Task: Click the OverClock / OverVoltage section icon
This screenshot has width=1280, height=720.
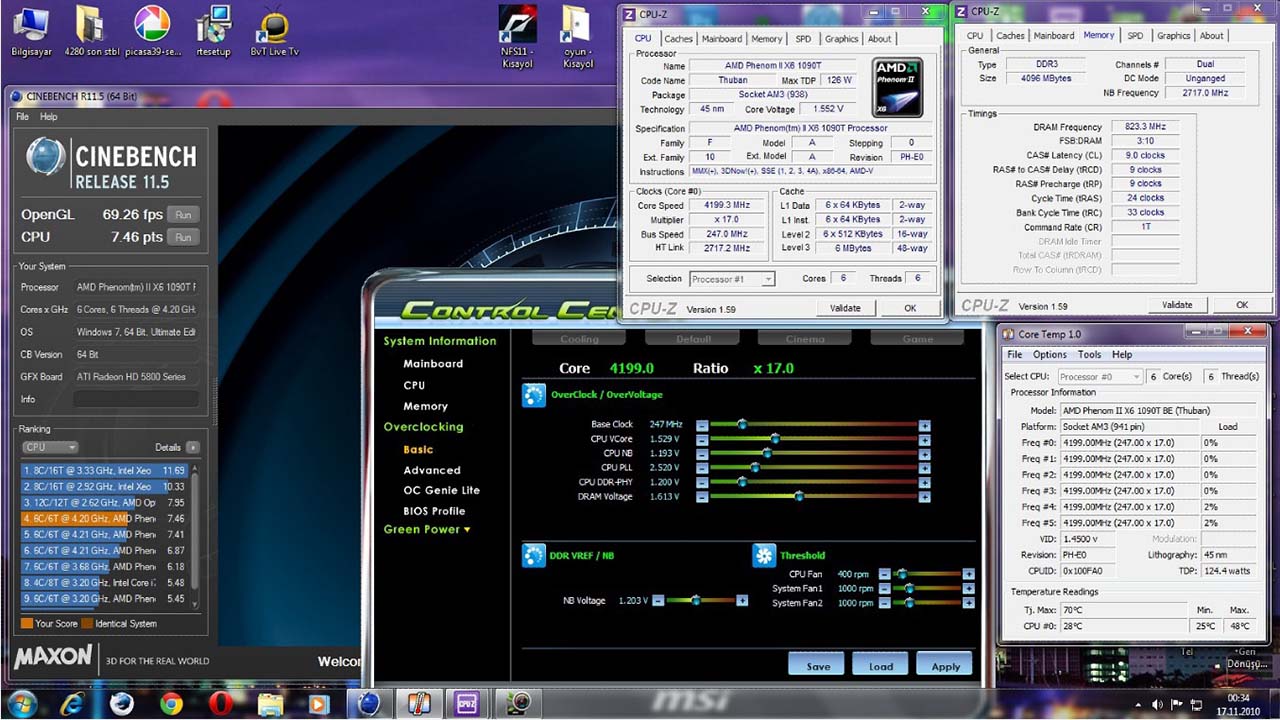Action: point(533,395)
